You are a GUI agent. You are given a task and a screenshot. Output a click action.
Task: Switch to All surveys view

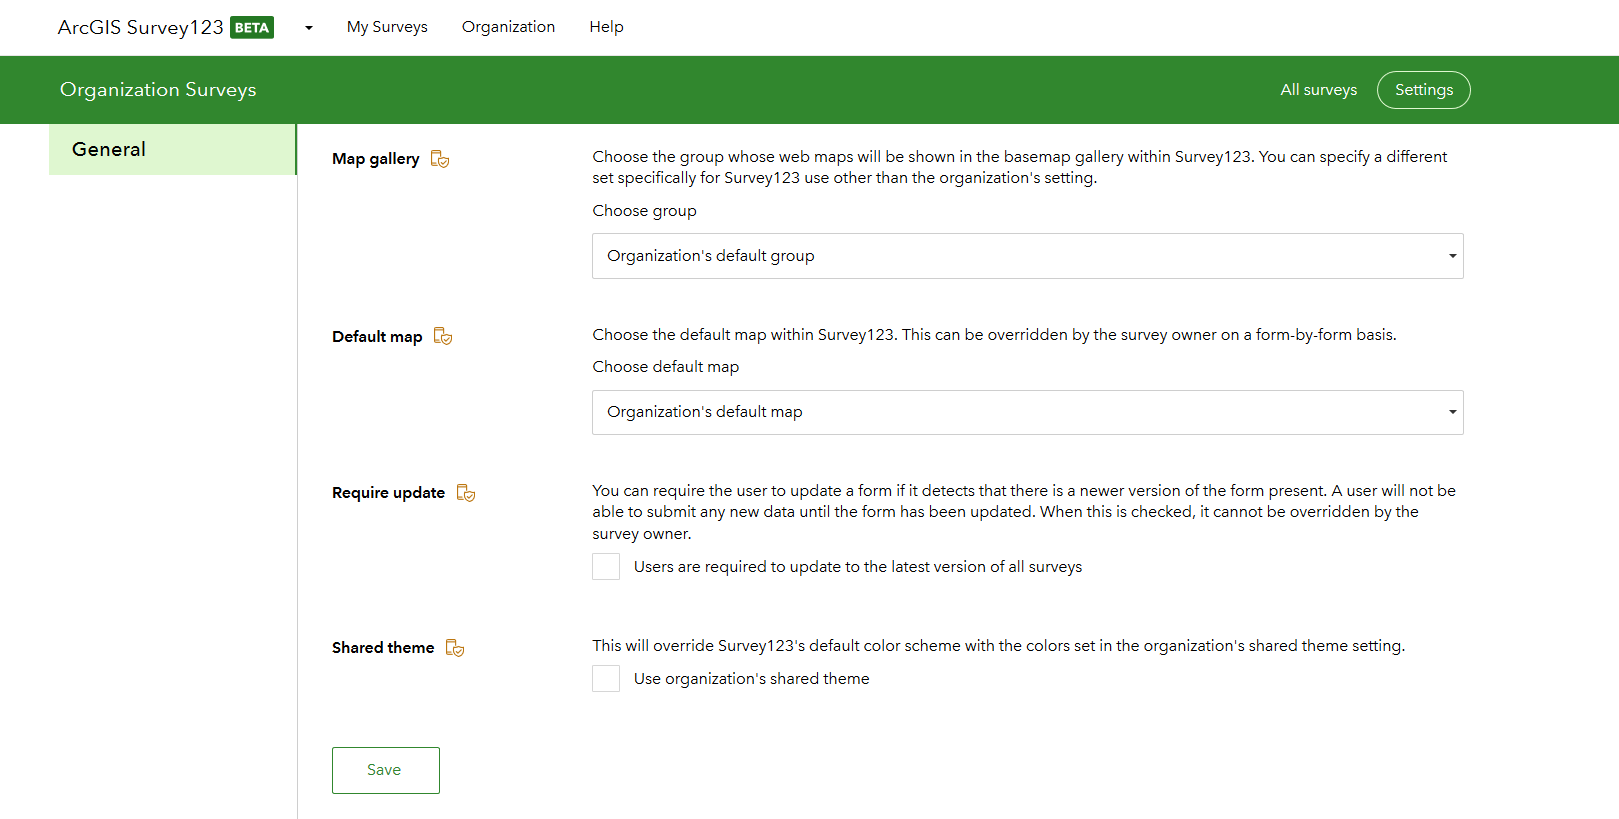tap(1319, 90)
